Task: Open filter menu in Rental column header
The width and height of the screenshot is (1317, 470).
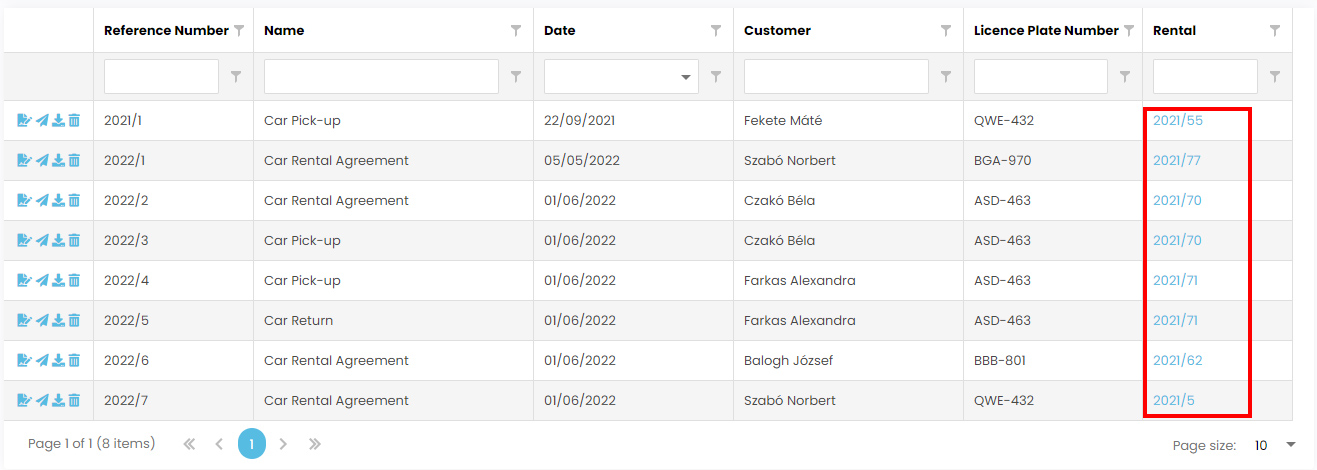Action: point(1275,31)
